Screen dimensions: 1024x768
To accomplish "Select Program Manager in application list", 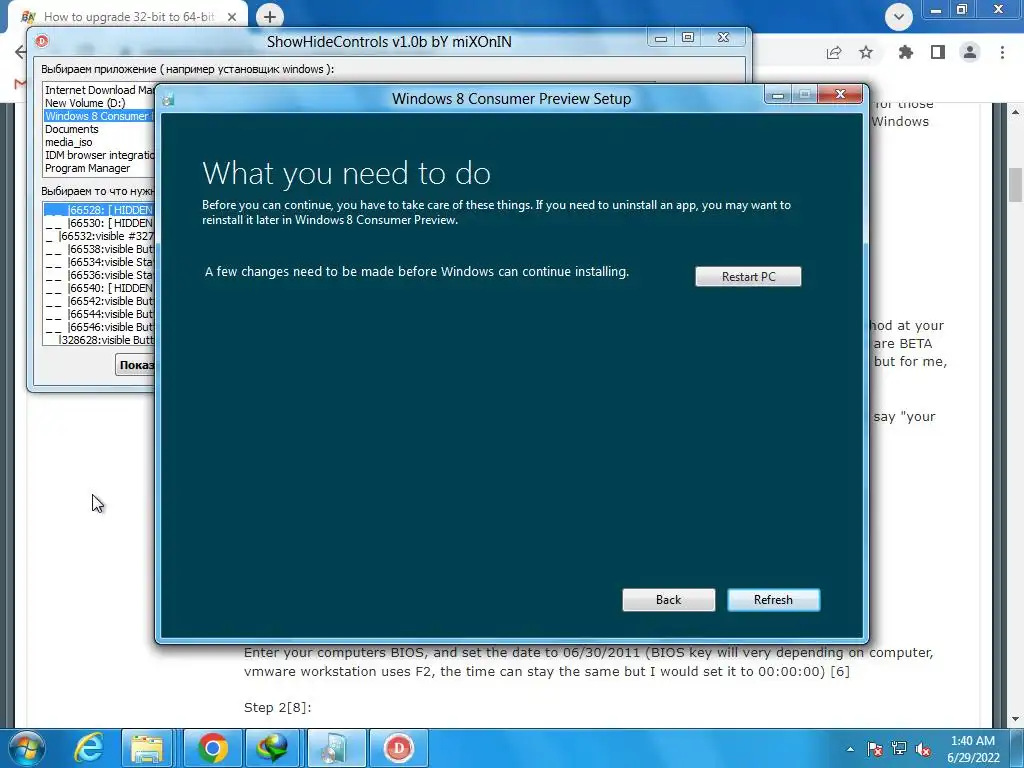I will point(99,168).
